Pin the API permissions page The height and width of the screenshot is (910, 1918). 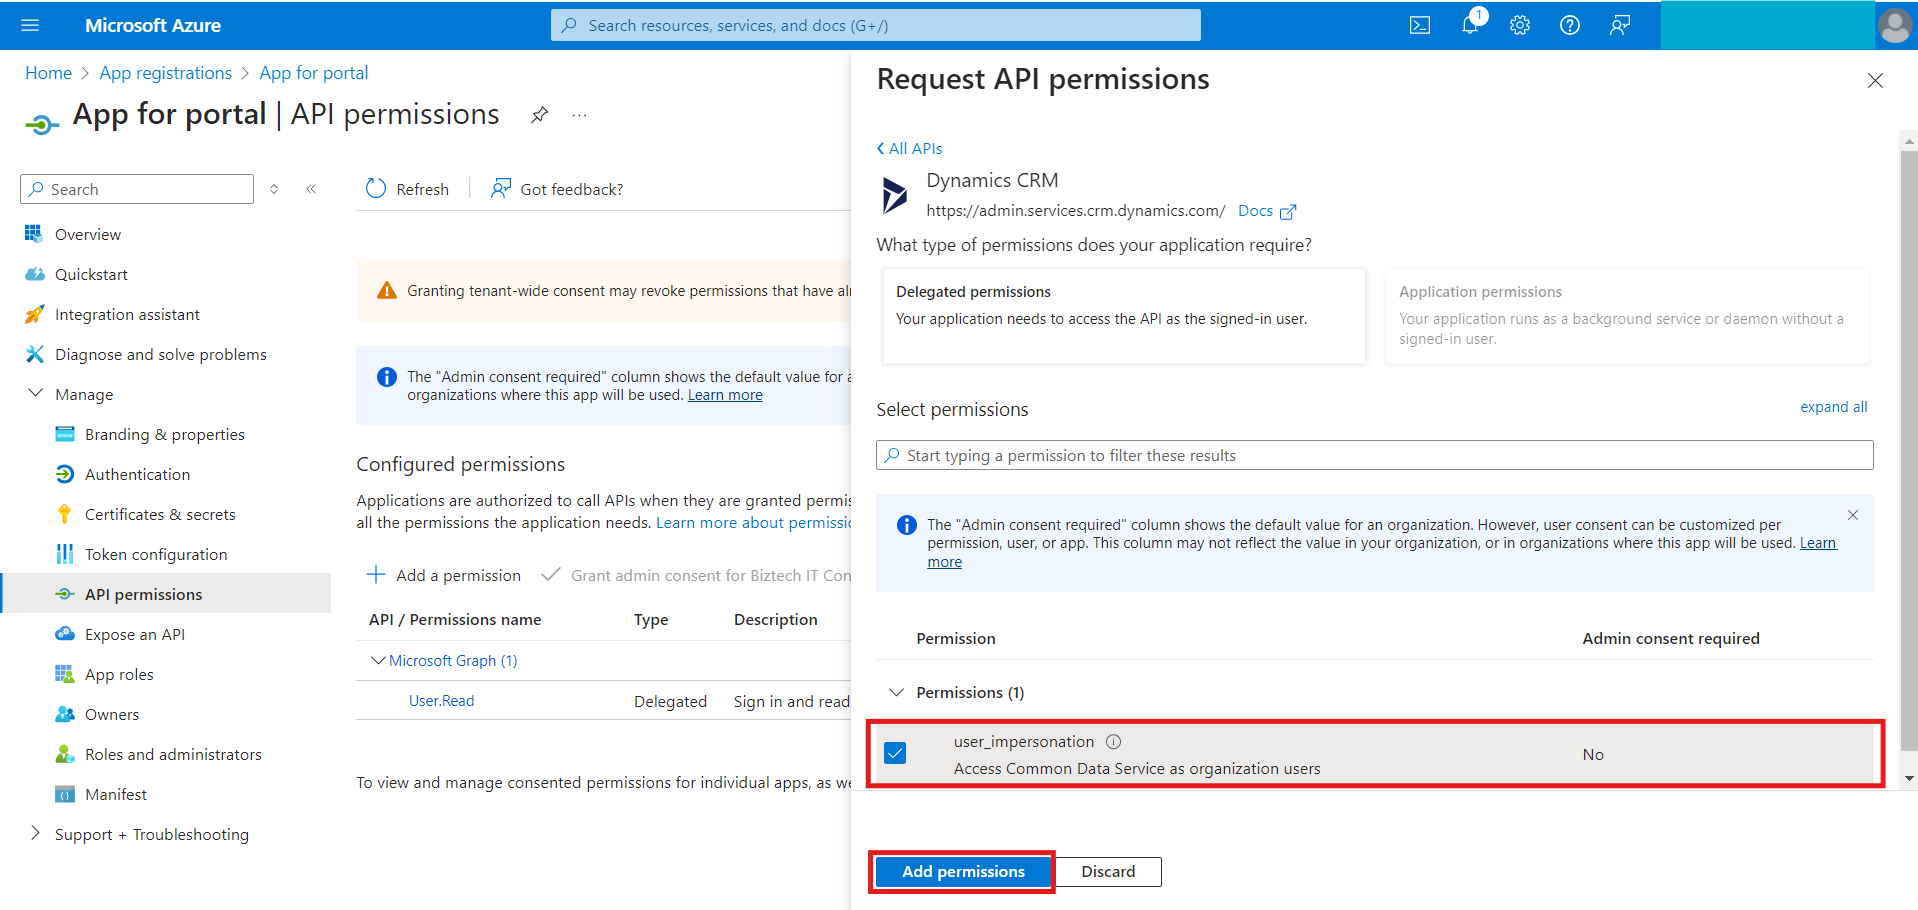point(539,115)
